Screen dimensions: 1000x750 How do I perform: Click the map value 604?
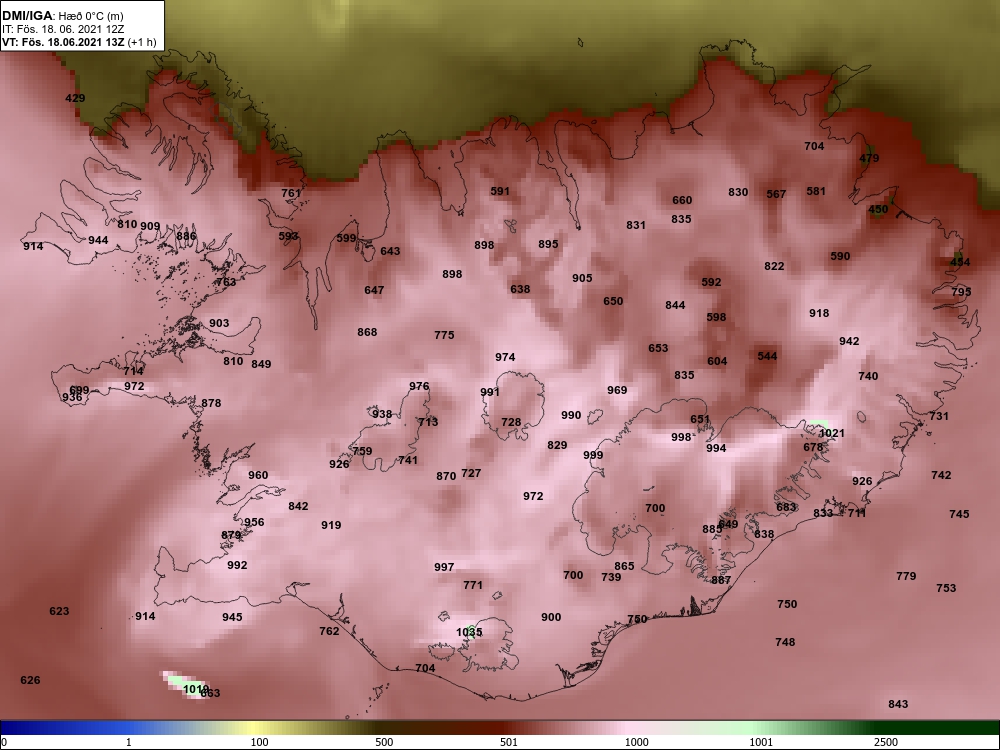tap(717, 361)
